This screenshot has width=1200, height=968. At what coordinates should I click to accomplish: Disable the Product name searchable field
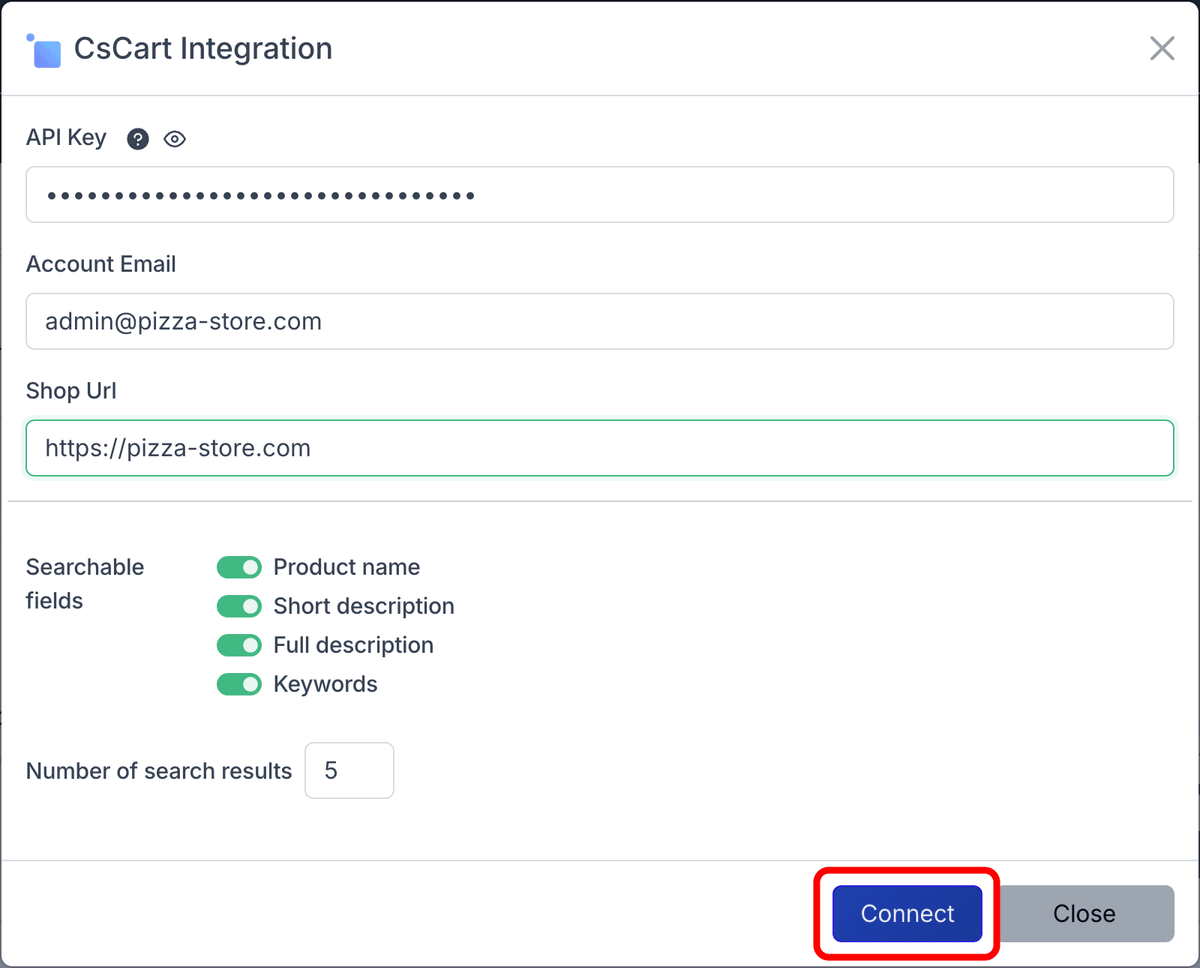[239, 567]
